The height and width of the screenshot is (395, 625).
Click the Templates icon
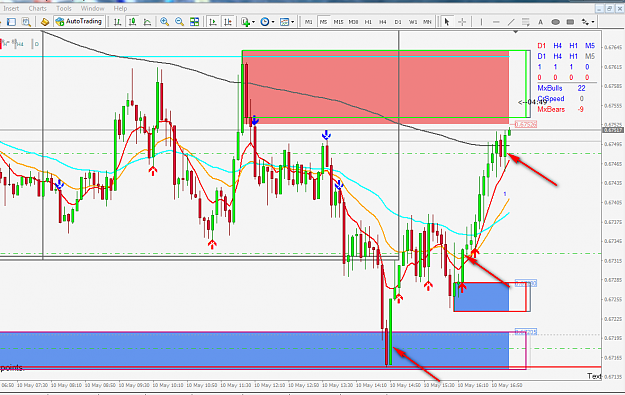pyautogui.click(x=284, y=22)
